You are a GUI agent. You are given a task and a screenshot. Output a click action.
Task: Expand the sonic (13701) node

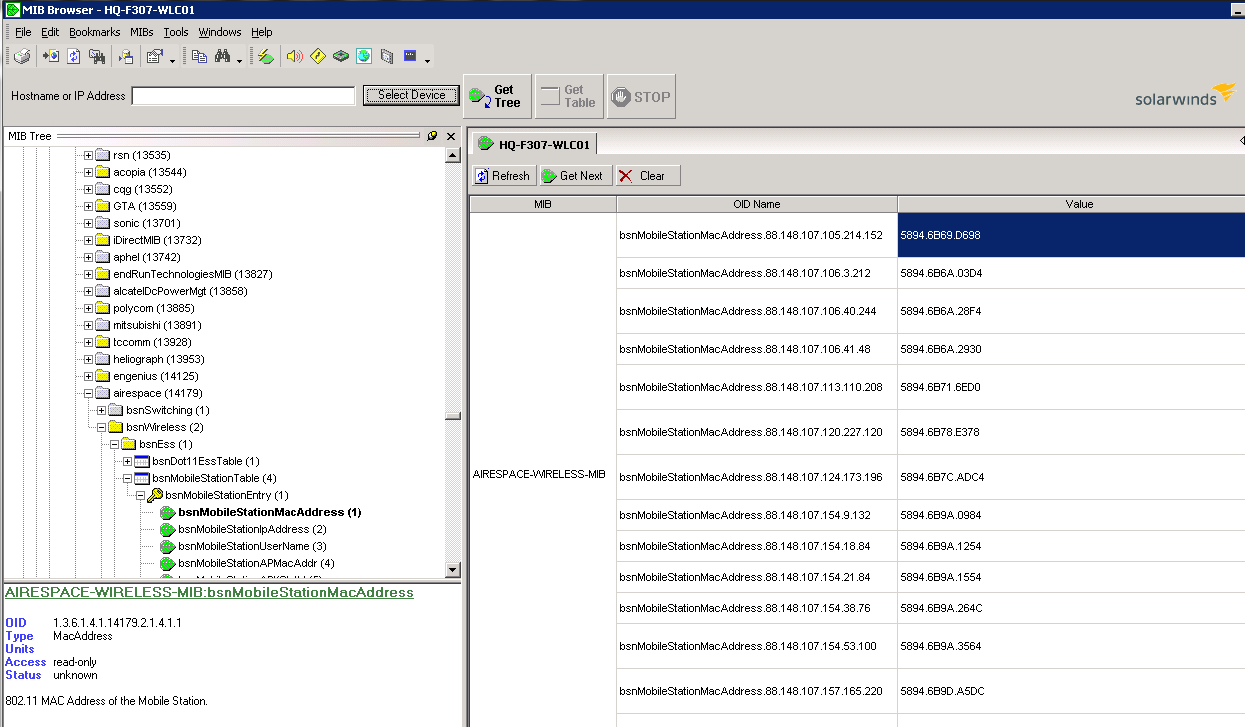[x=88, y=223]
